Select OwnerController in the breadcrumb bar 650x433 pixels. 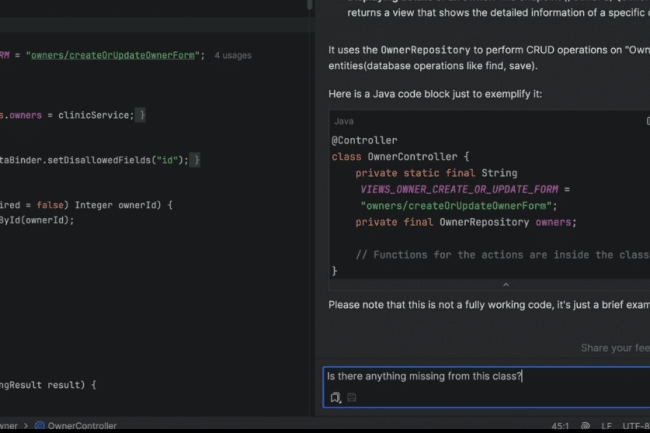pos(82,426)
